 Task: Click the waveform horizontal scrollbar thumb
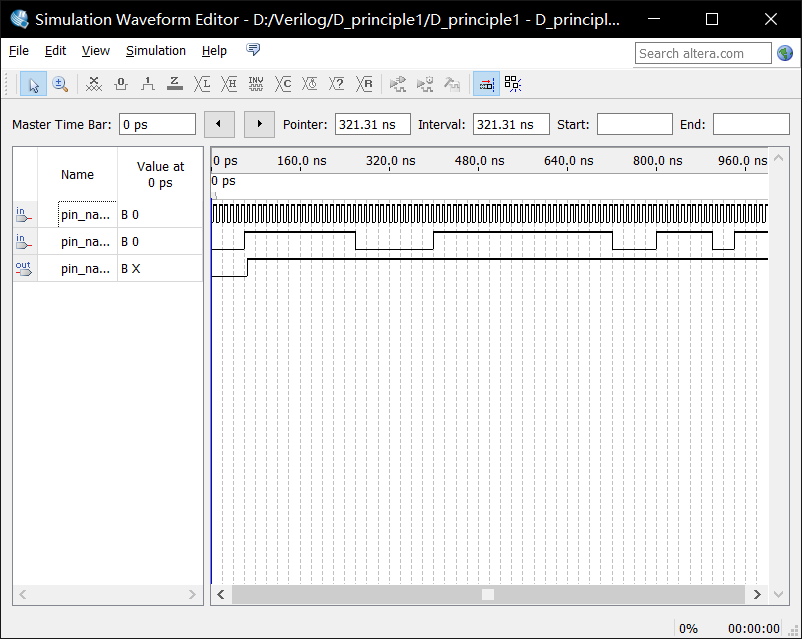(488, 594)
